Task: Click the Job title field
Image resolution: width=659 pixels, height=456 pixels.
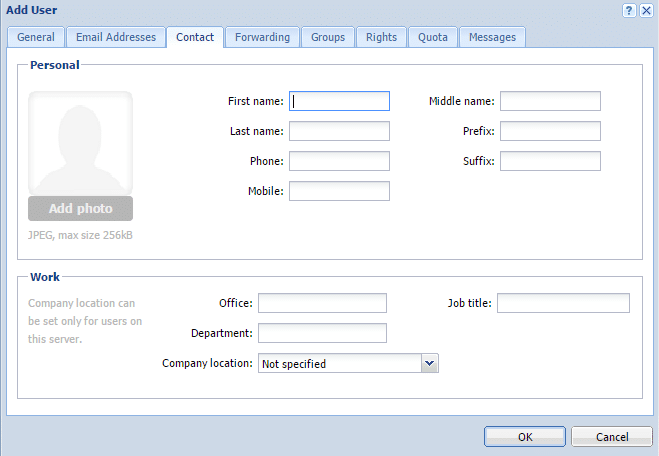Action: tap(563, 303)
